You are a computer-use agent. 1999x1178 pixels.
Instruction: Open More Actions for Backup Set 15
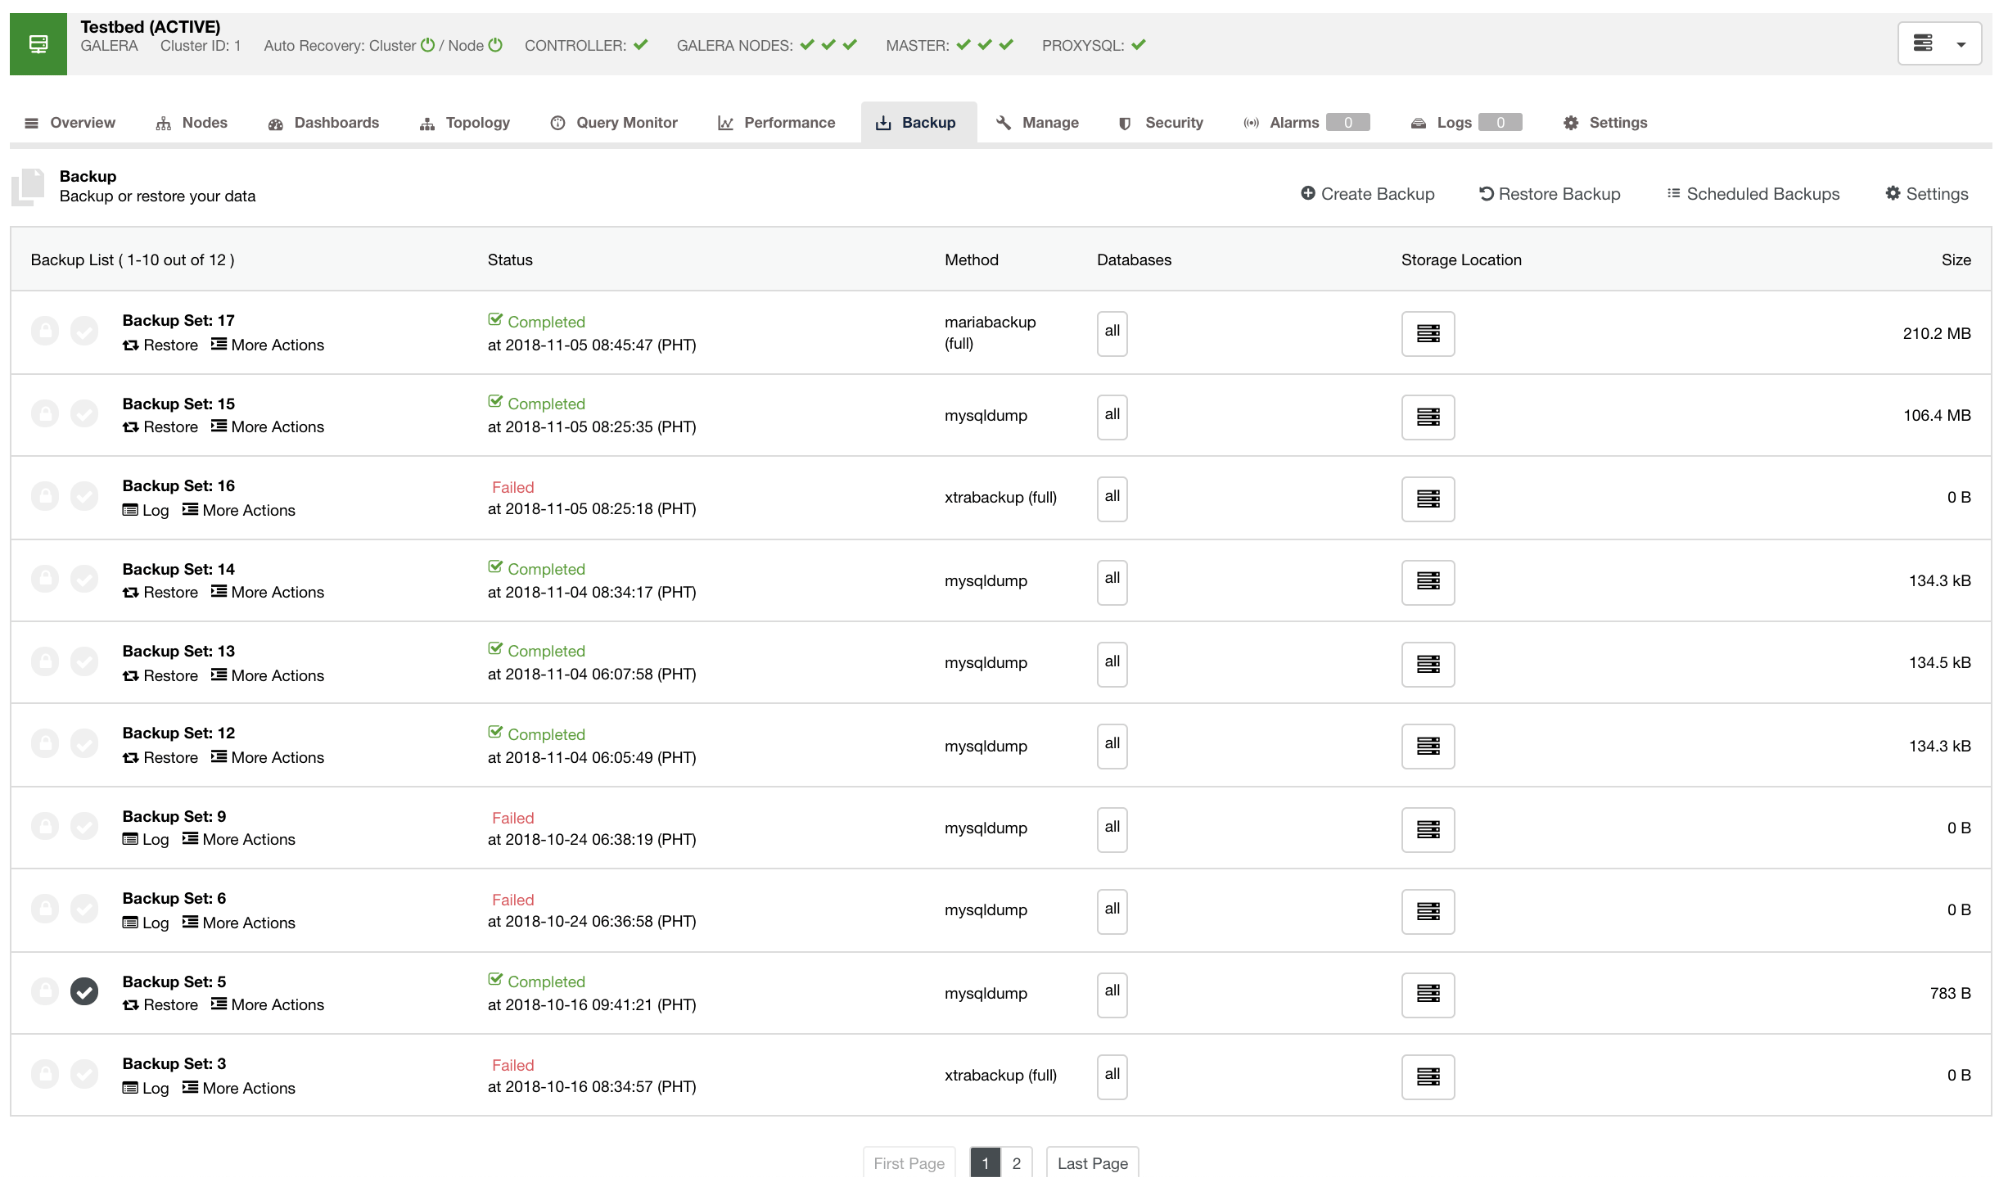click(266, 427)
